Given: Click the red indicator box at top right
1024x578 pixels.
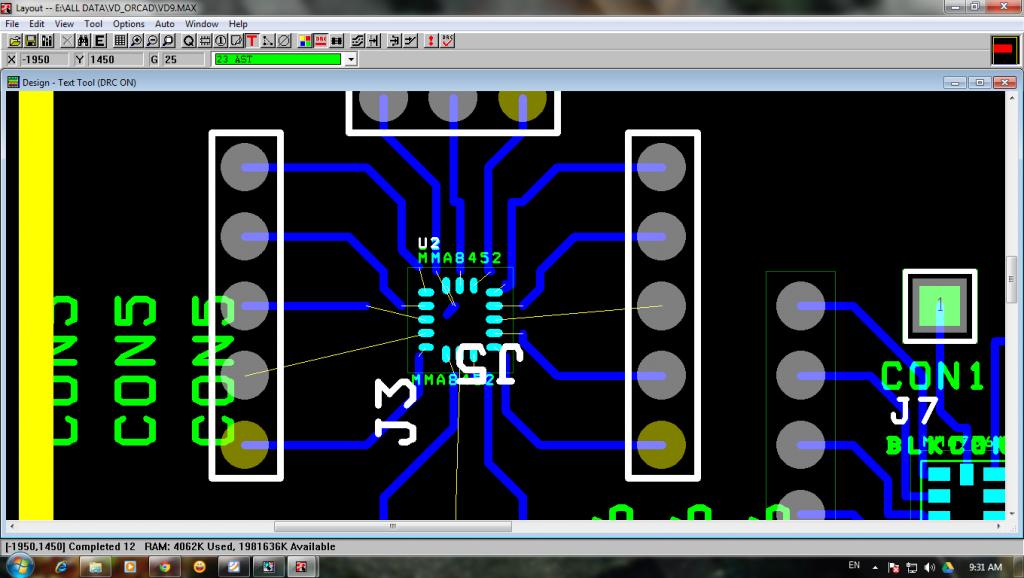Looking at the screenshot, I should (1004, 50).
